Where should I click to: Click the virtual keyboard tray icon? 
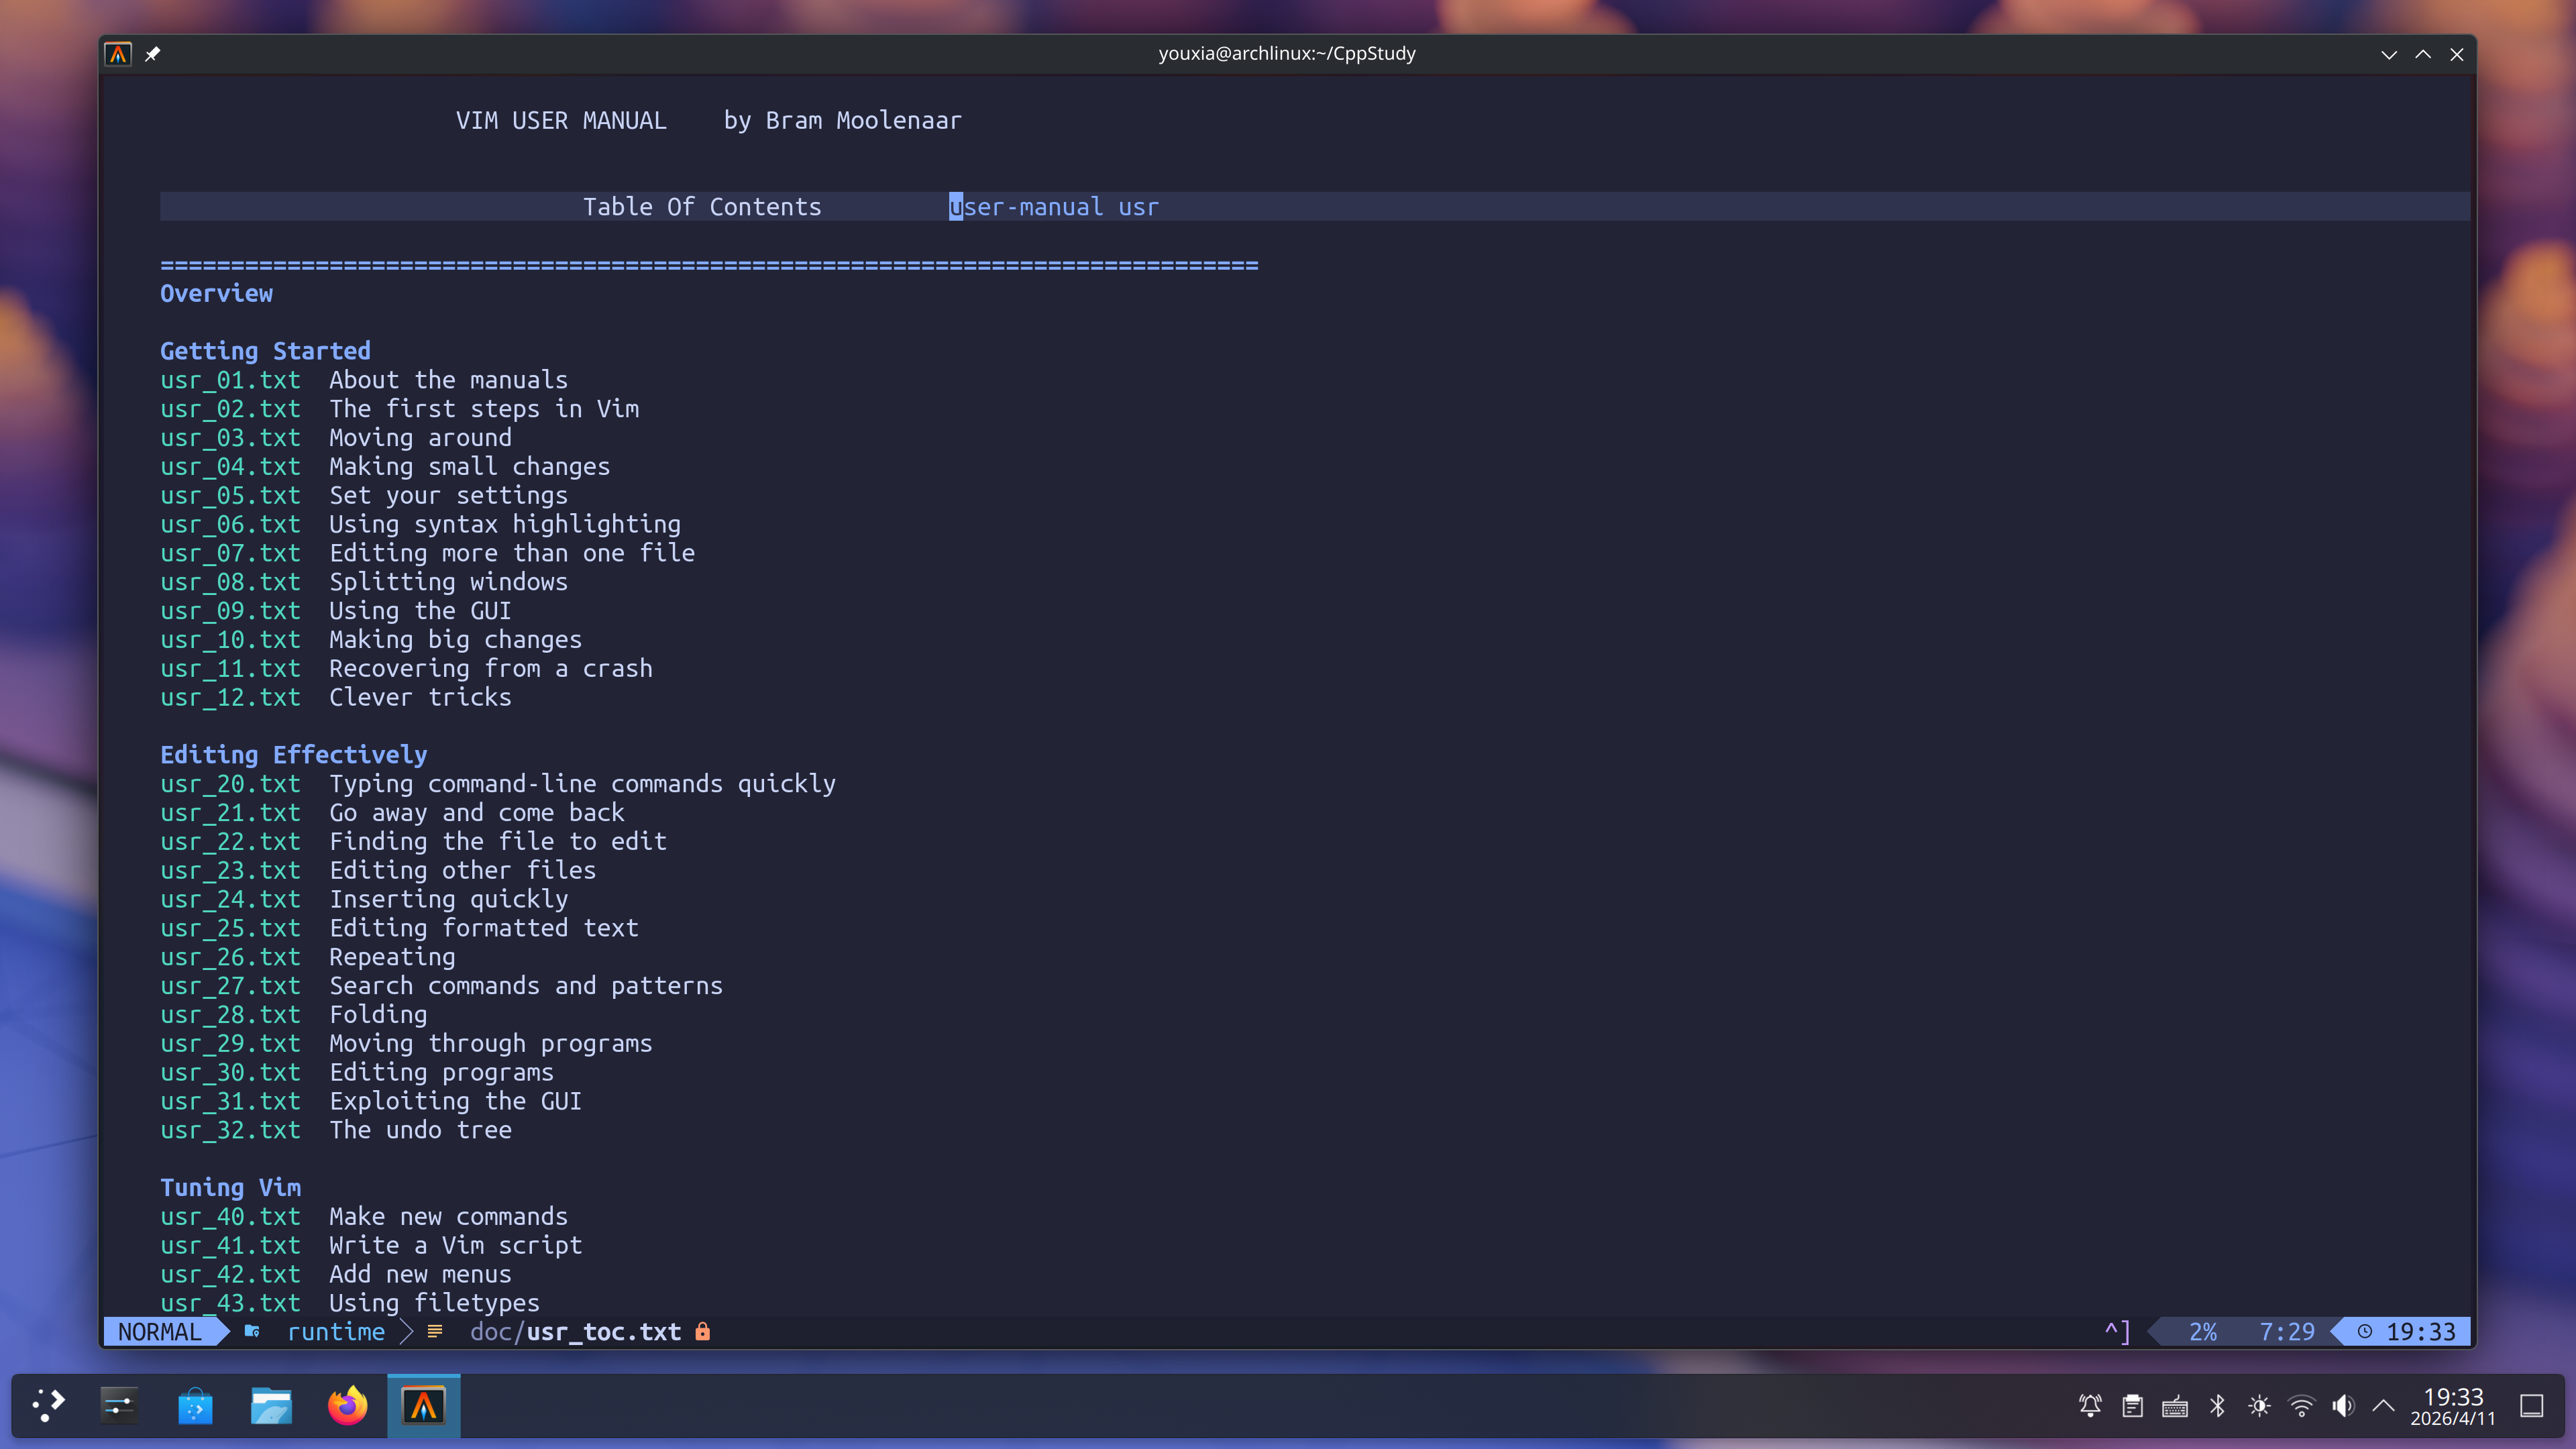[x=2174, y=1406]
